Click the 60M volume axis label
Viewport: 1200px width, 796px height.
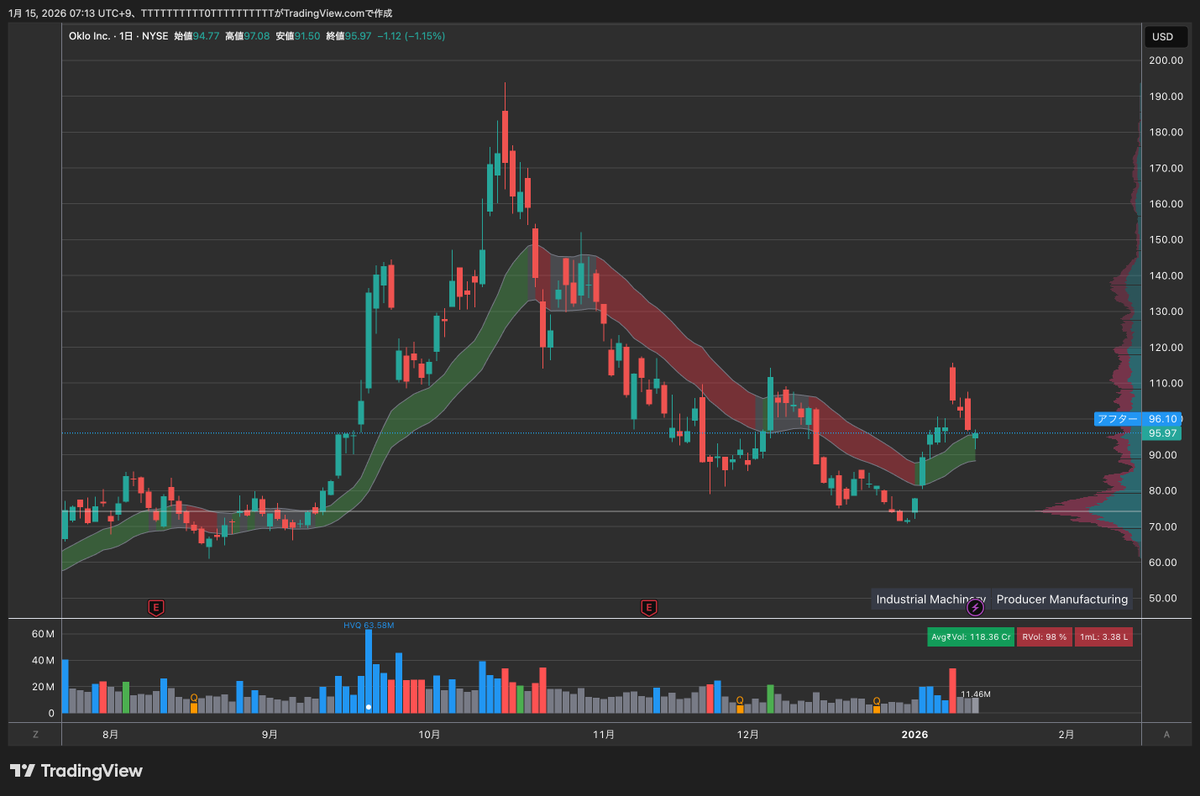(42, 634)
